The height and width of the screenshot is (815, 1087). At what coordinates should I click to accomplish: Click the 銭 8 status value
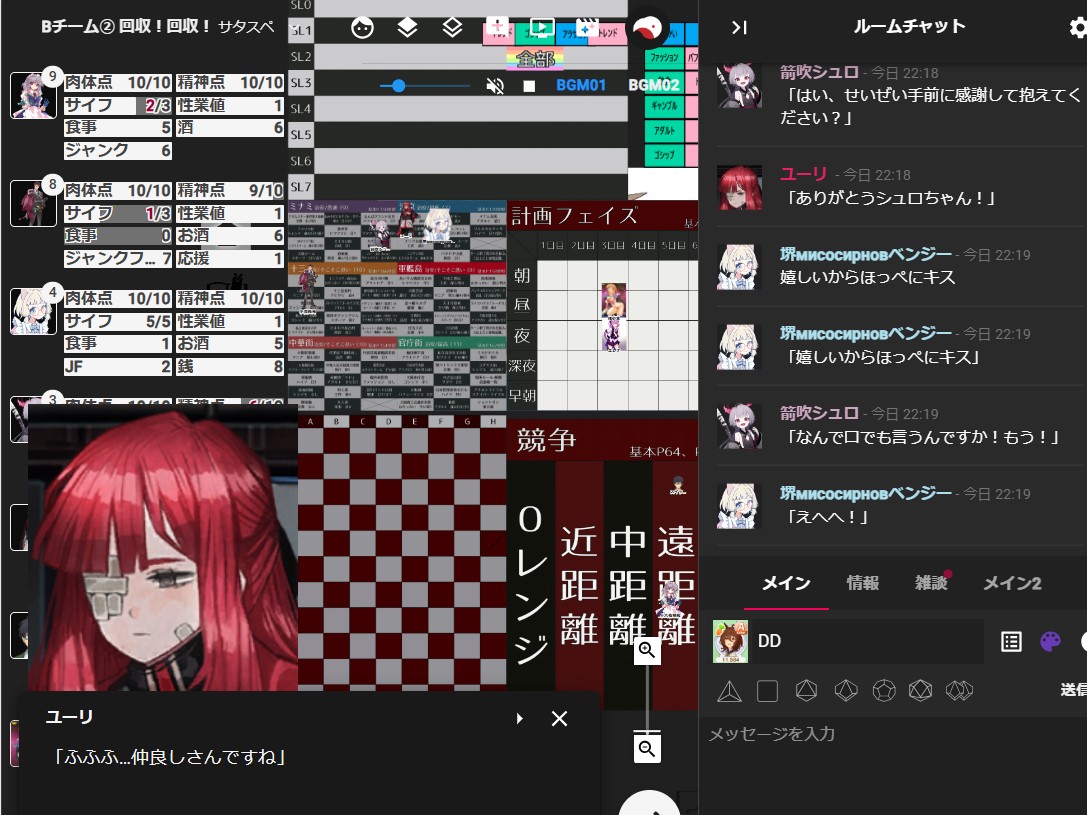click(x=231, y=367)
